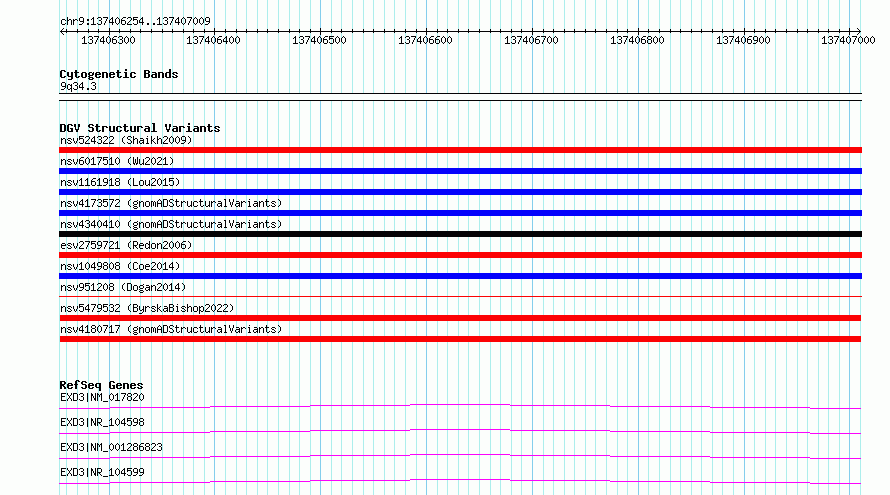The height and width of the screenshot is (495, 890).
Task: Click the blue bar for nsv1161918
Action: click(x=460, y=192)
